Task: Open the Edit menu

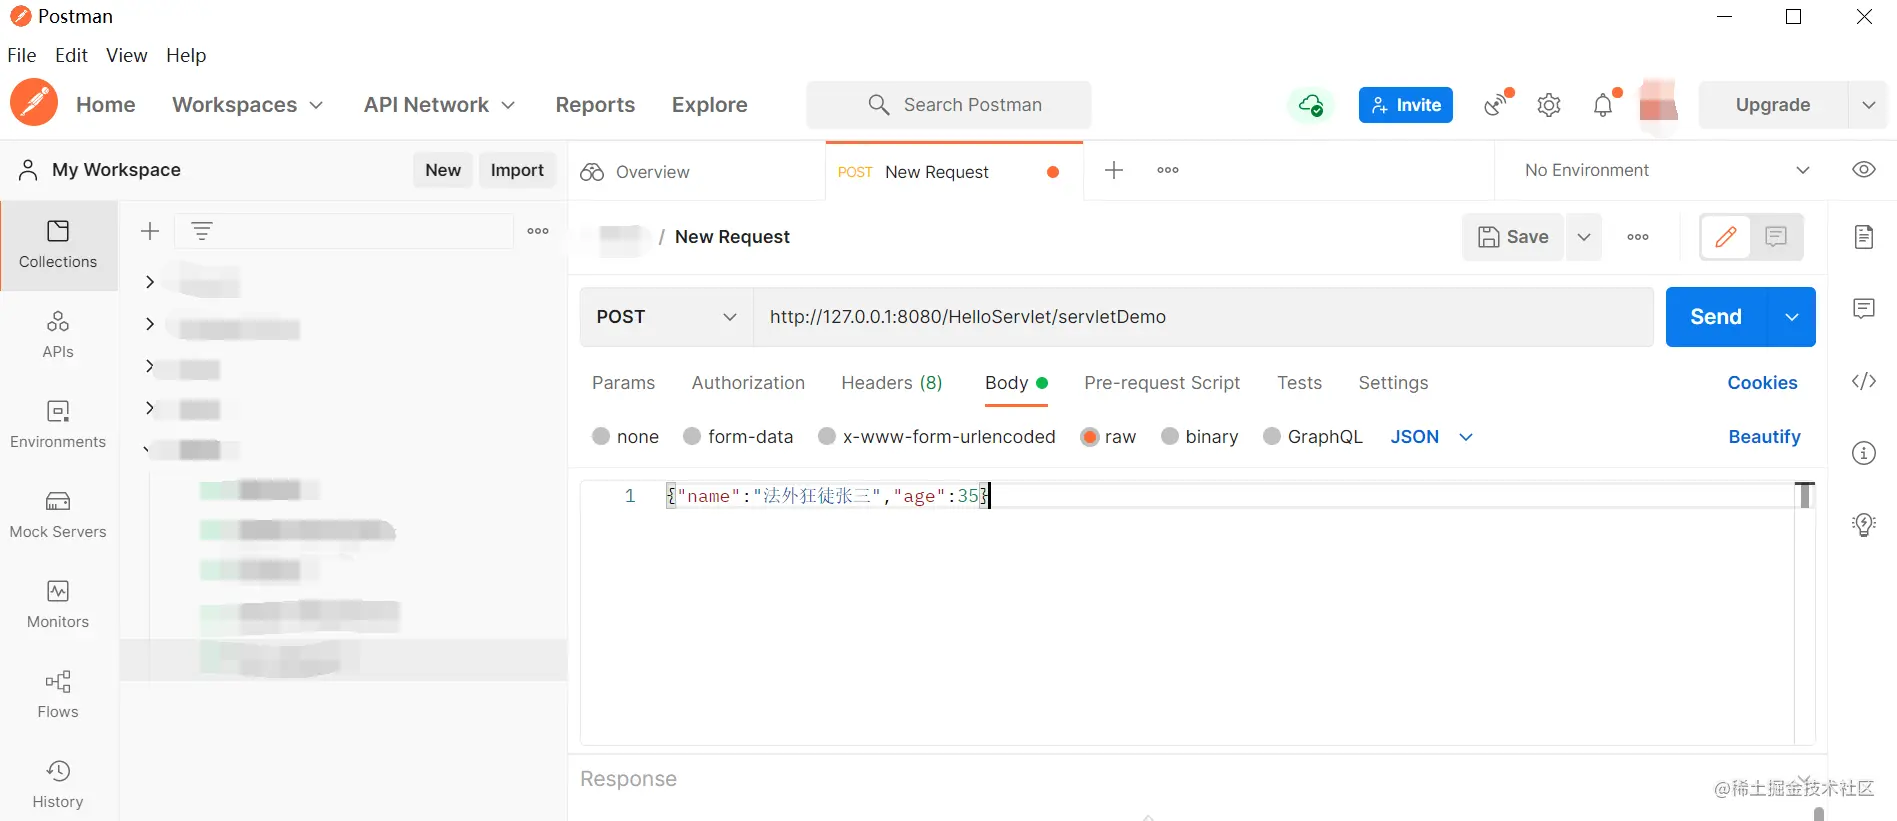Action: (71, 55)
